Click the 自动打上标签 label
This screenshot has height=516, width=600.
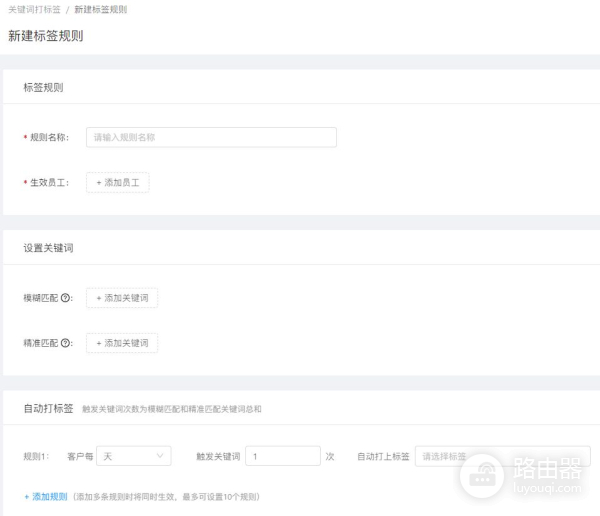pos(383,456)
